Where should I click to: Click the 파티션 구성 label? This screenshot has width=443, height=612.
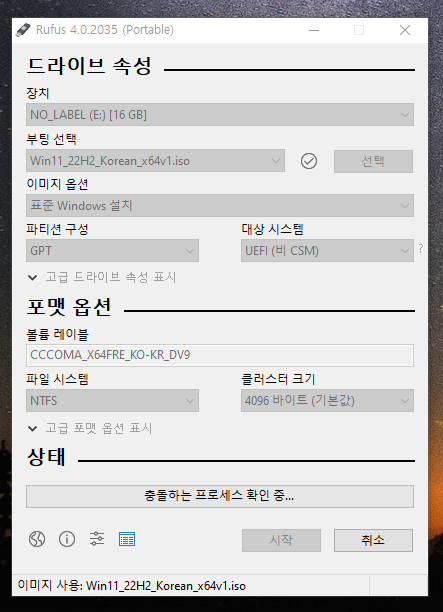pyautogui.click(x=57, y=229)
